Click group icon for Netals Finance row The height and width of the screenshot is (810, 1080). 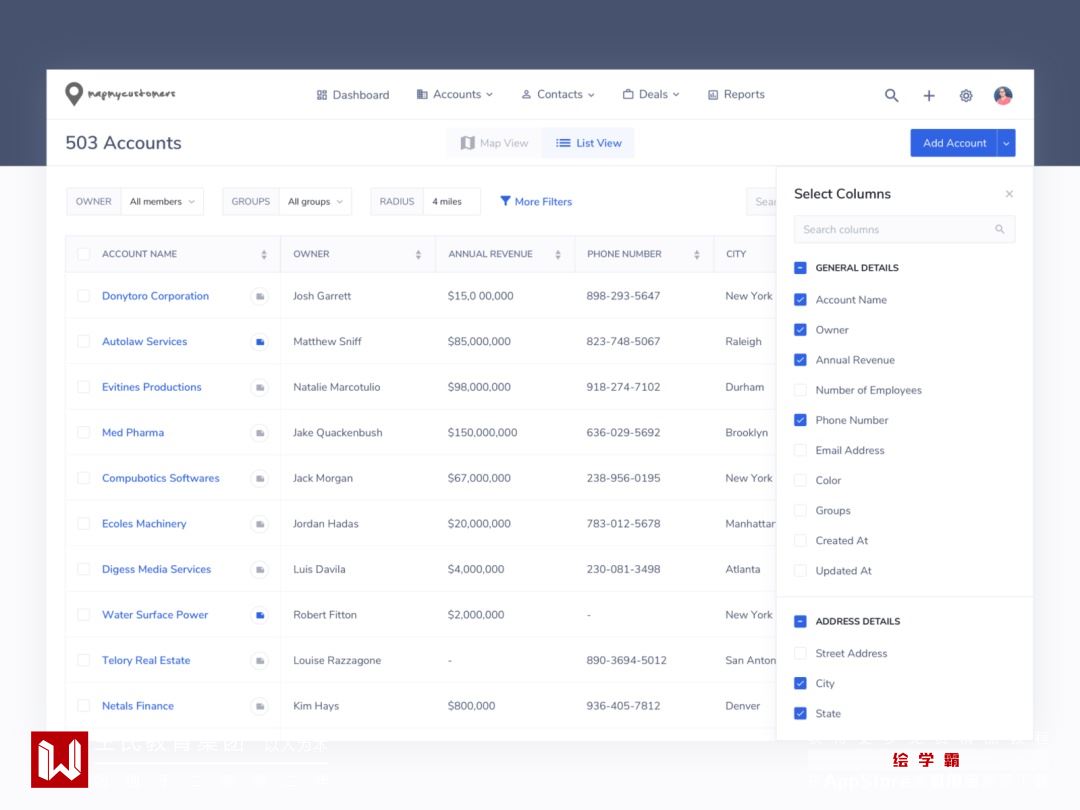pos(260,706)
